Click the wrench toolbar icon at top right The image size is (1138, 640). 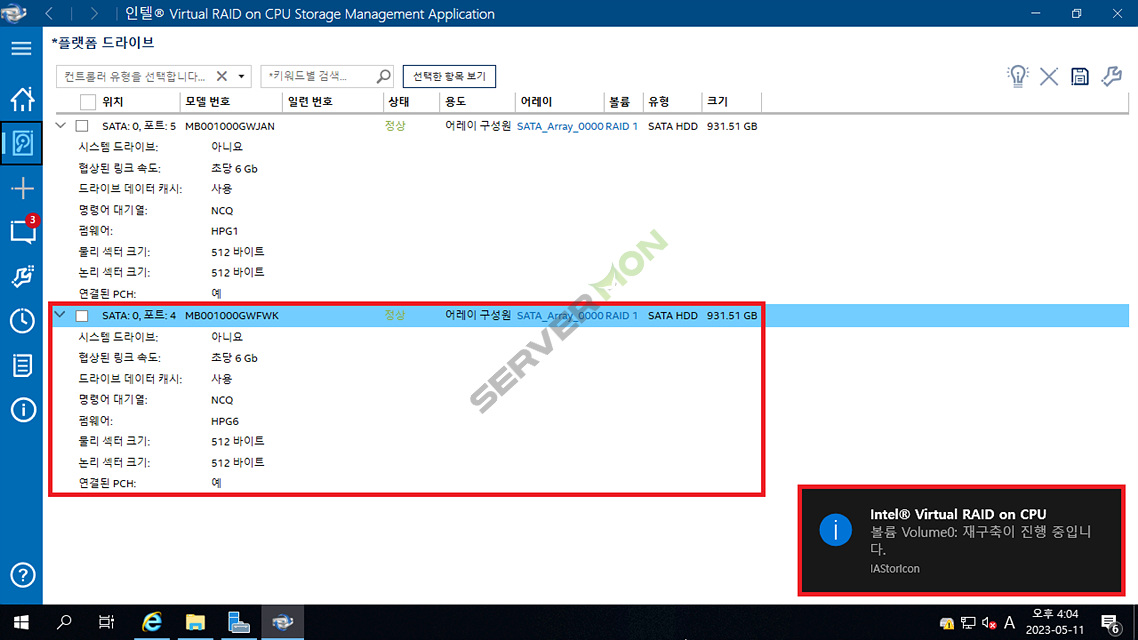click(1111, 75)
